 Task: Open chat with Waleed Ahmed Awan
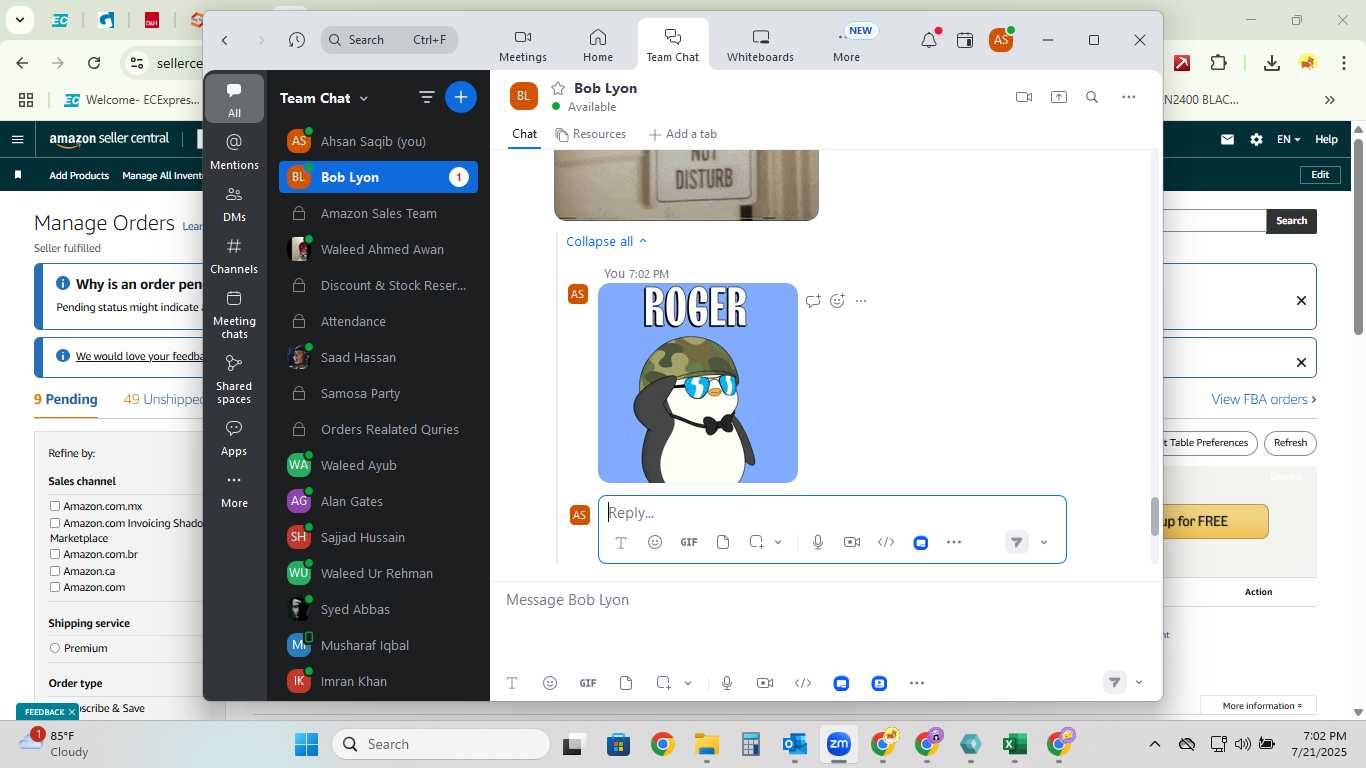378,249
